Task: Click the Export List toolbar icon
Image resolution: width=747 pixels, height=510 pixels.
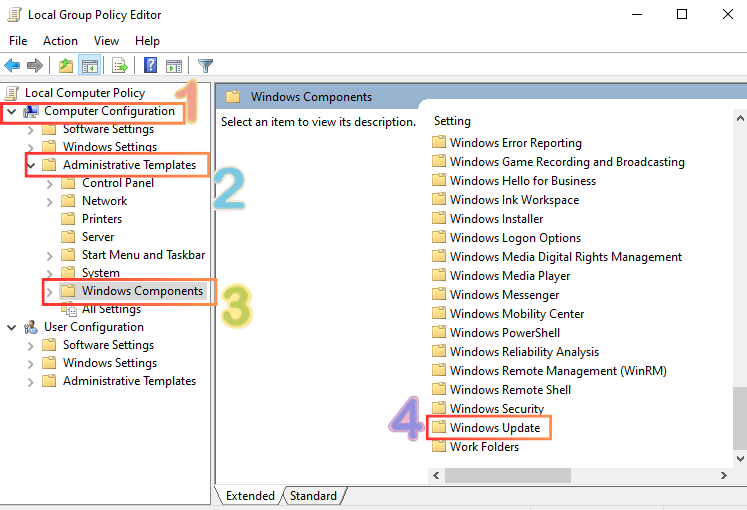Action: pos(120,66)
